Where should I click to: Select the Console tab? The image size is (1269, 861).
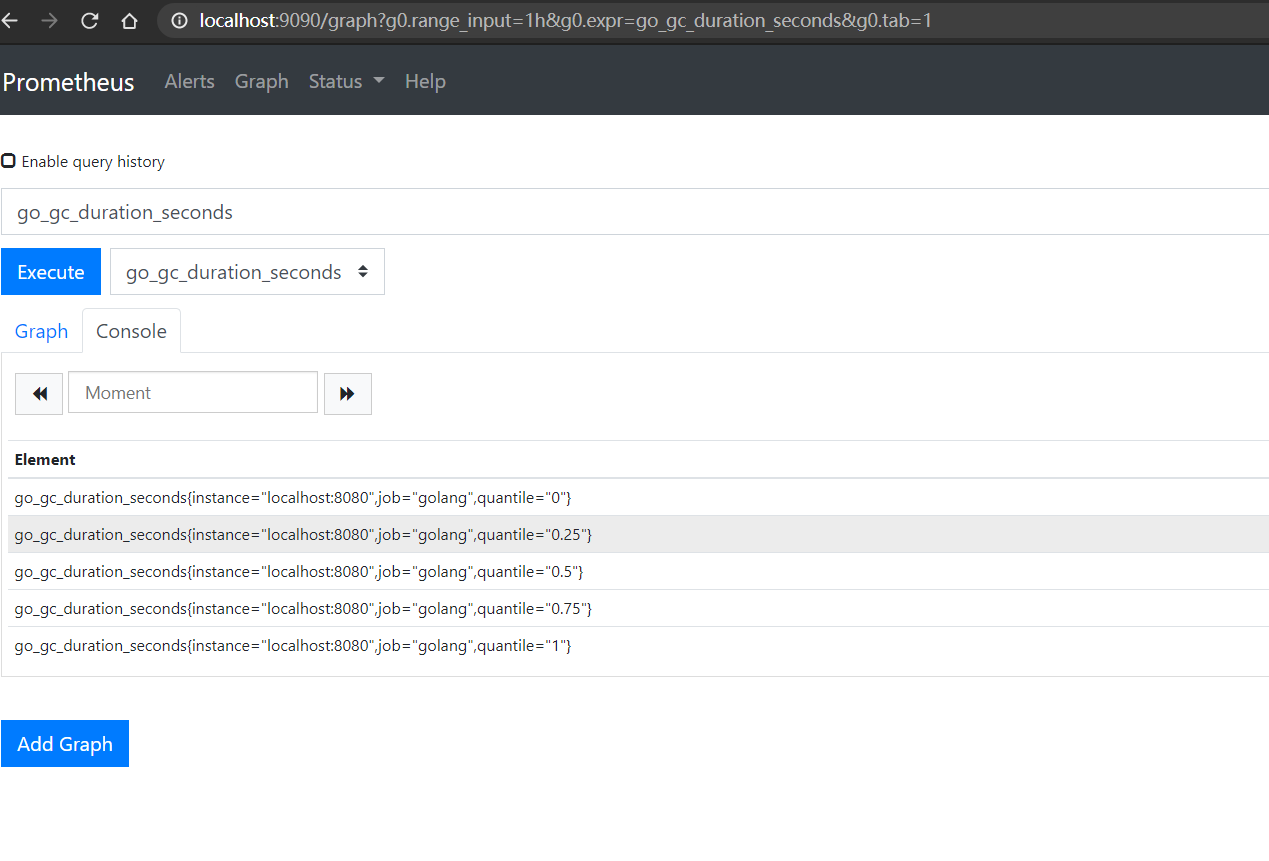[x=131, y=331]
